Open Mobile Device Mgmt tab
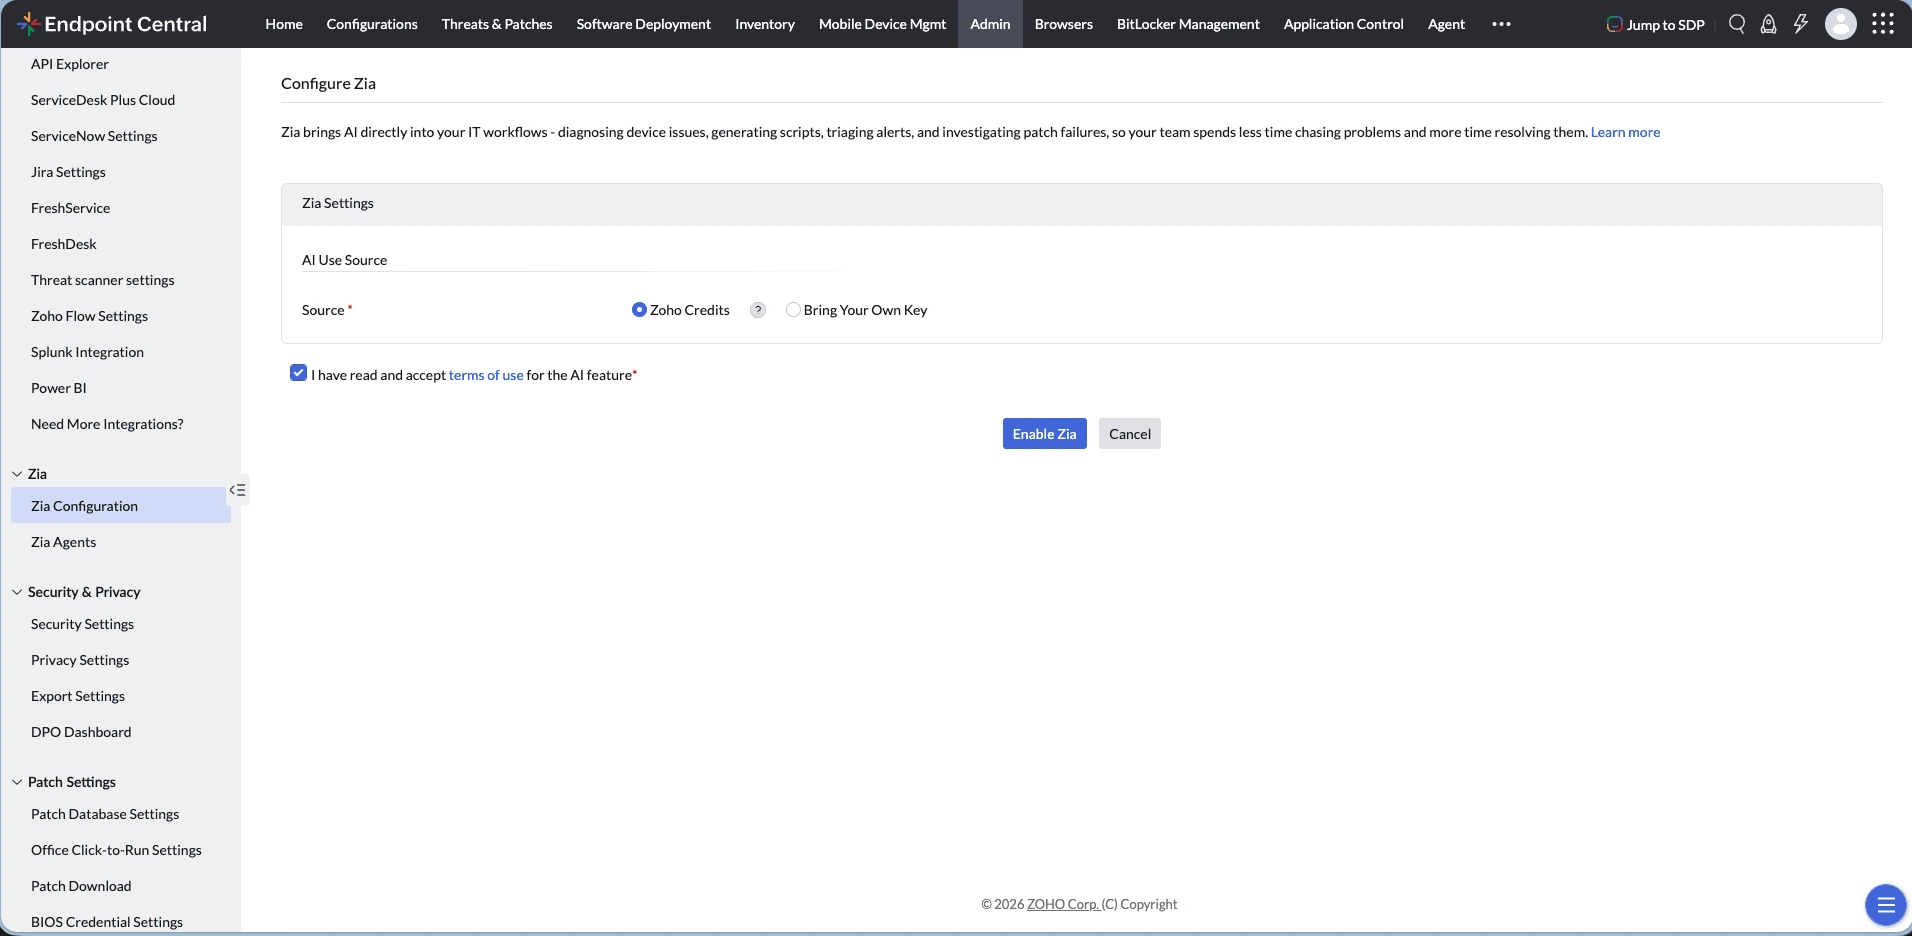This screenshot has height=936, width=1912. tap(882, 24)
